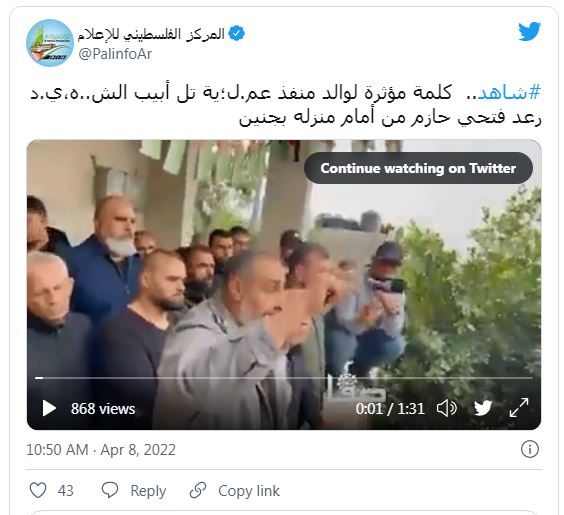Click the Twitter bird logo at top right
This screenshot has width=564, height=515.
click(x=529, y=32)
